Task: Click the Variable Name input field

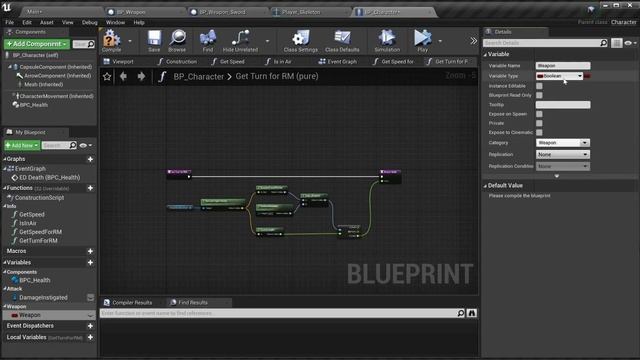Action: [x=563, y=66]
